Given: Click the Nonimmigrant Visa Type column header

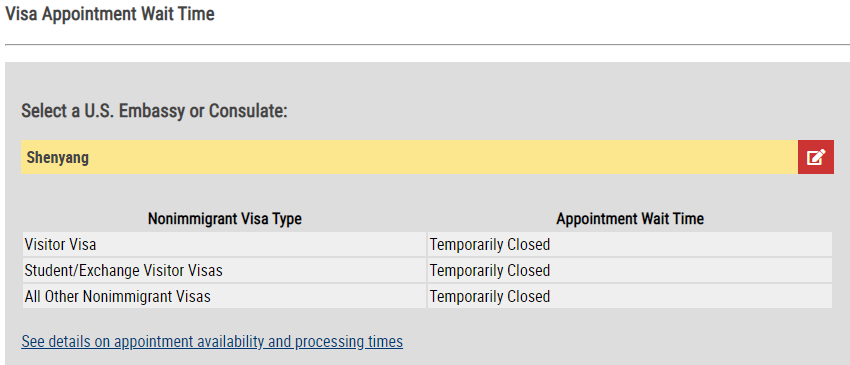Looking at the screenshot, I should tap(225, 219).
